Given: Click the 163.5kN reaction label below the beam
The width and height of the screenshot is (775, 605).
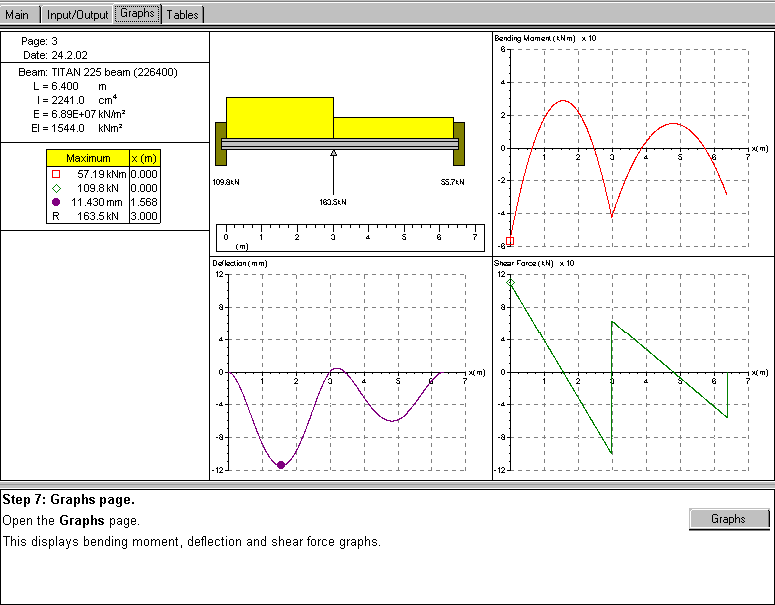Looking at the screenshot, I should tap(333, 202).
